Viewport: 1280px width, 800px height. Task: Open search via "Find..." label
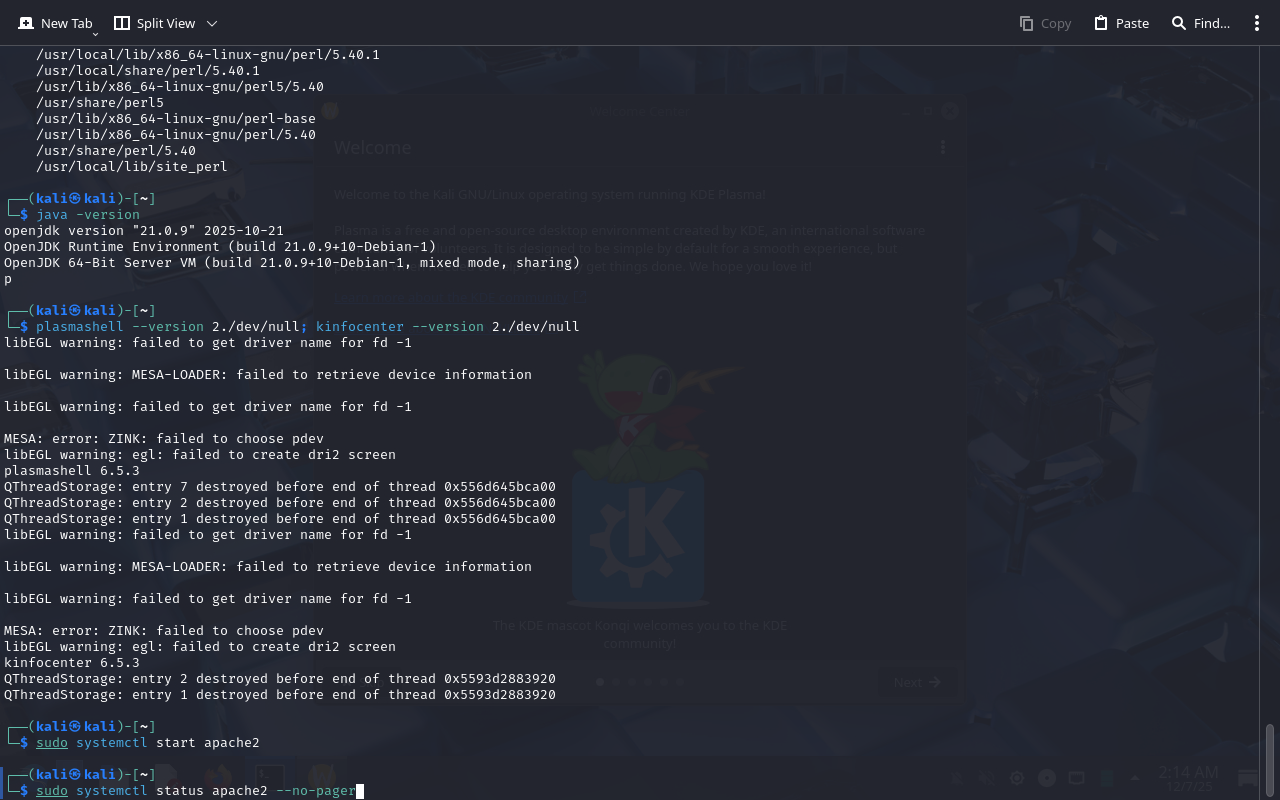(1212, 23)
